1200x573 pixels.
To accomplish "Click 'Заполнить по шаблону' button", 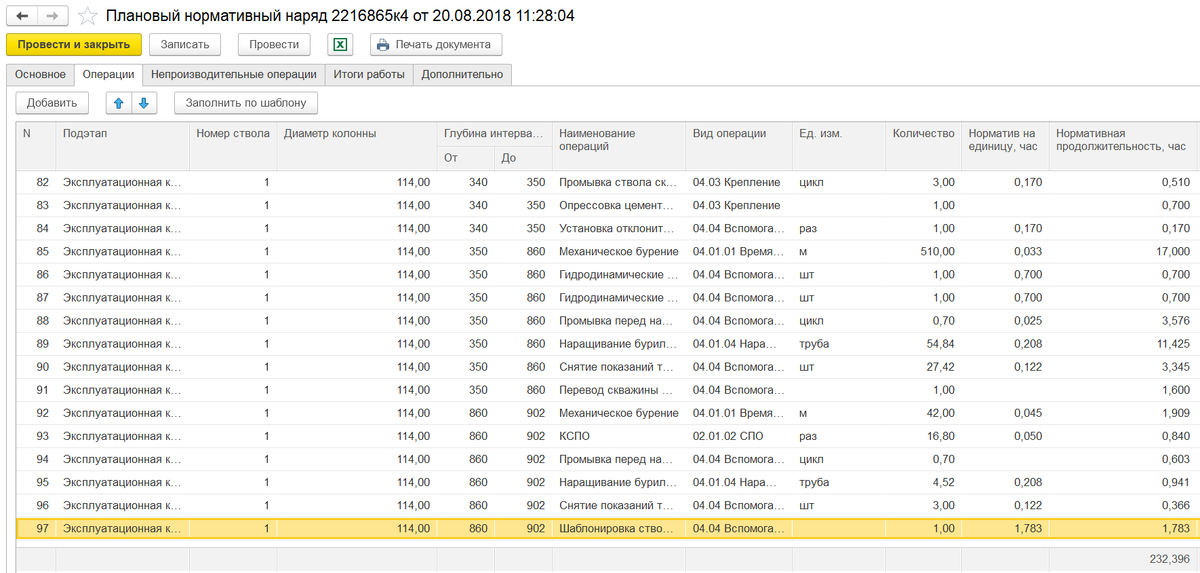I will [246, 102].
